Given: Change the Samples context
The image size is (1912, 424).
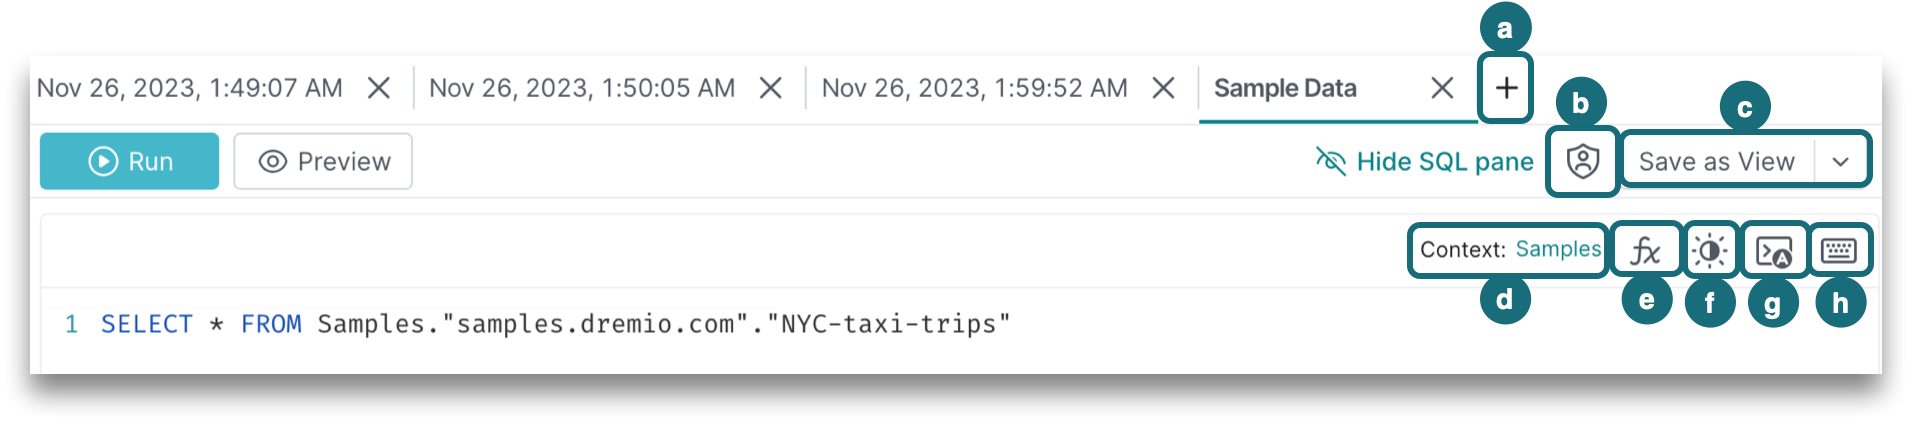Looking at the screenshot, I should [x=1558, y=249].
